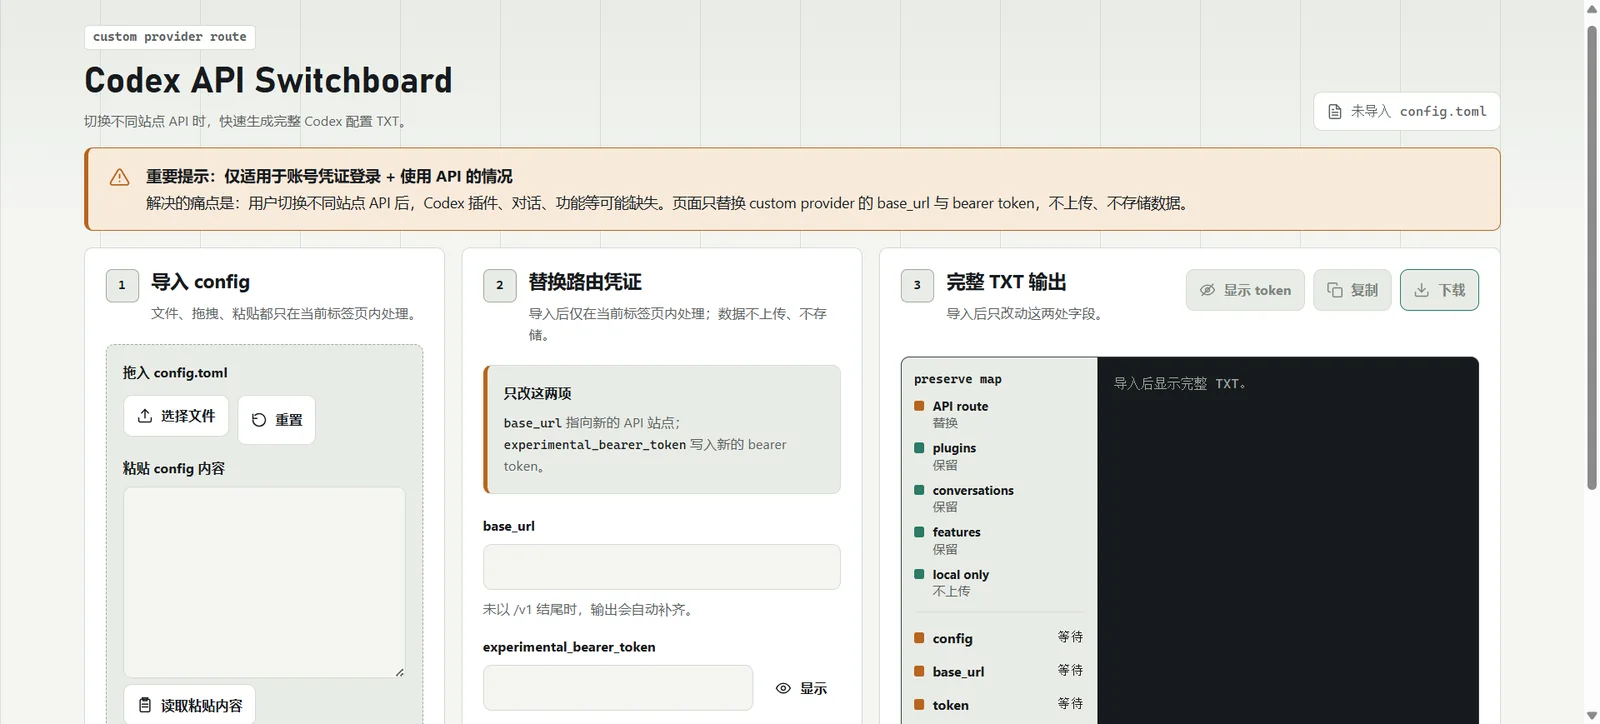Click the 显示 token button

[x=1245, y=290]
